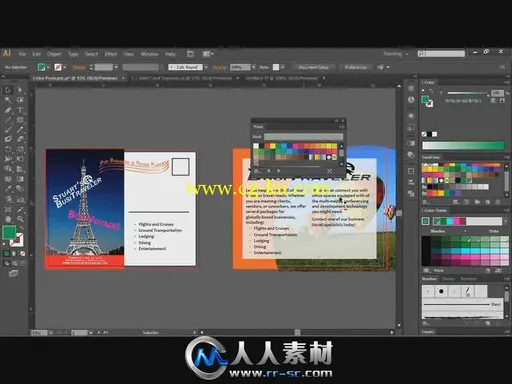Set Gradient mode button in toolbox
Viewport: 512px width, 384px height.
(14, 254)
